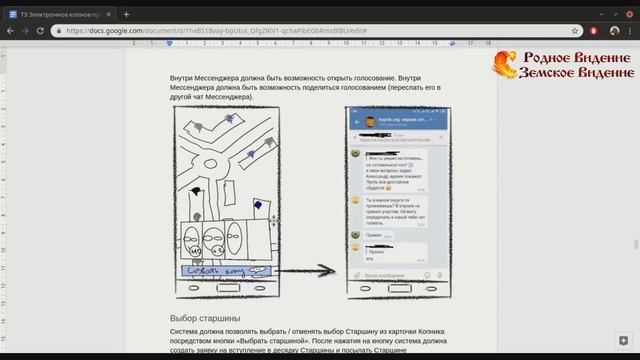
Task: Open a new browser tab
Action: (126, 14)
